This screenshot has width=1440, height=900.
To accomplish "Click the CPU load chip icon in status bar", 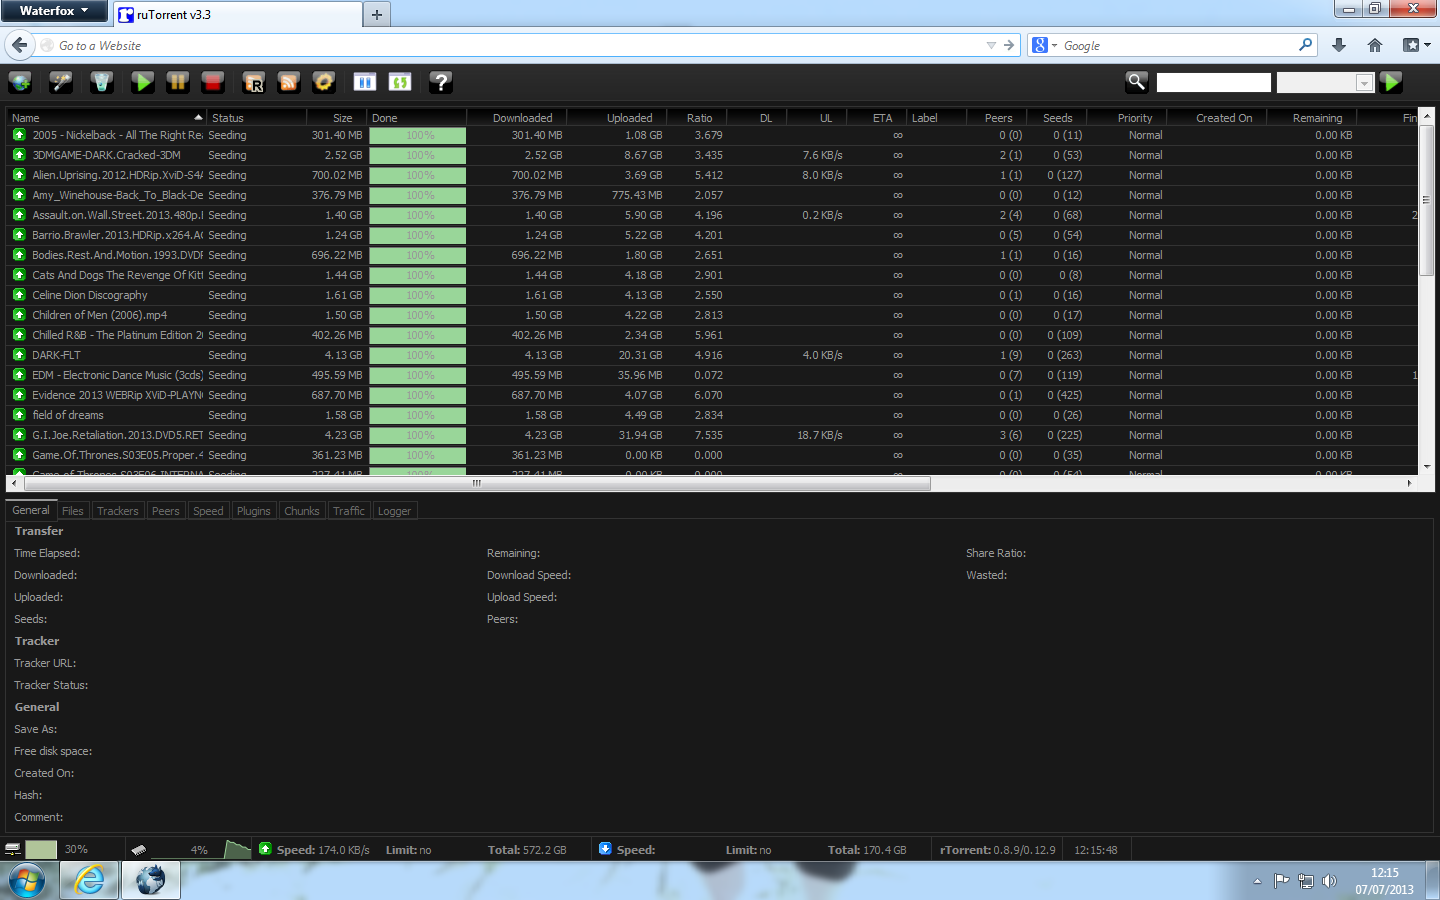I will 139,849.
